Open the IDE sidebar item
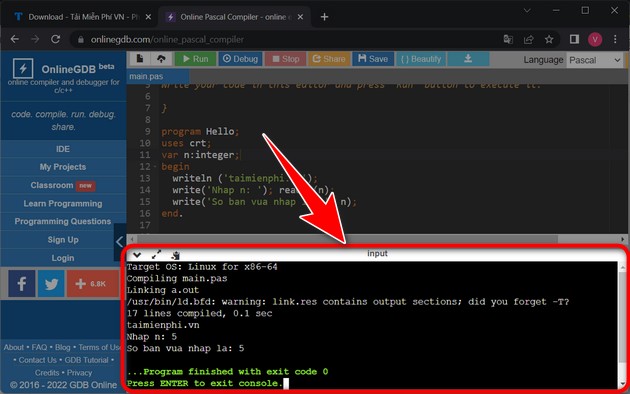The image size is (630, 394). click(x=63, y=149)
